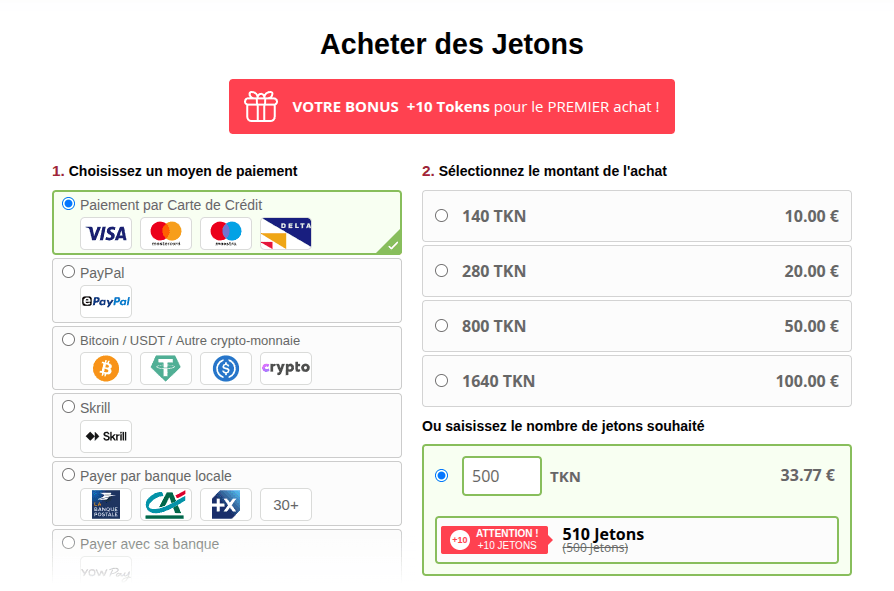Click the Mastercard icon

tap(165, 233)
